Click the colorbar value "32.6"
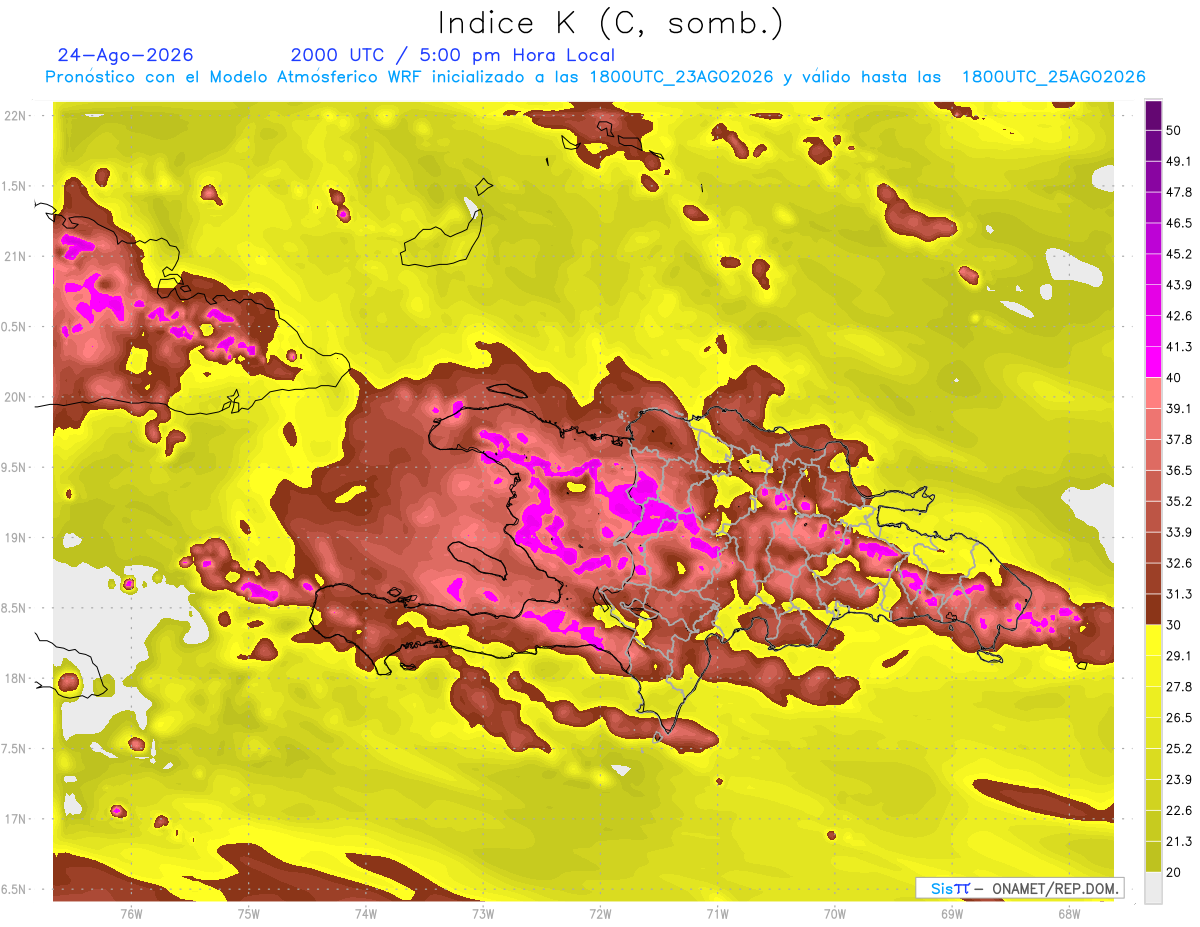The height and width of the screenshot is (927, 1200). pos(1178,563)
